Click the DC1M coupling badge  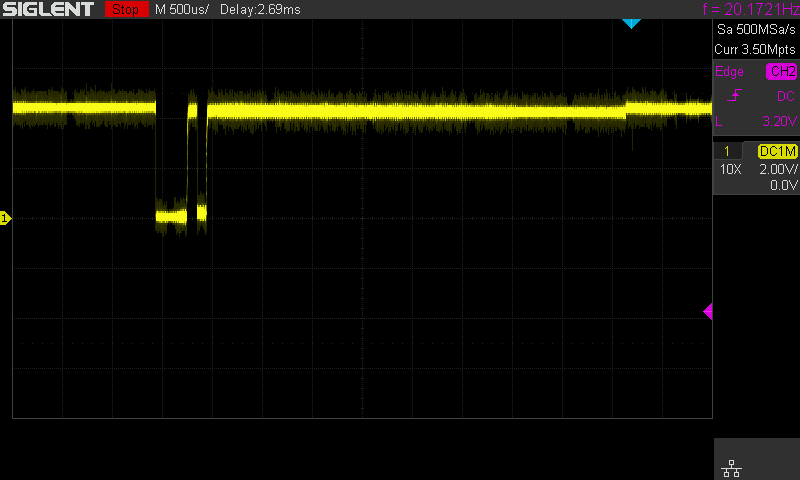(x=777, y=150)
